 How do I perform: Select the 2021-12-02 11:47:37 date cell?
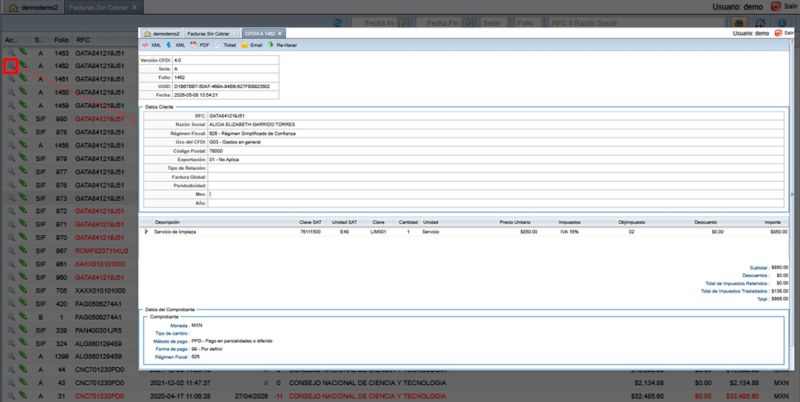pos(180,383)
